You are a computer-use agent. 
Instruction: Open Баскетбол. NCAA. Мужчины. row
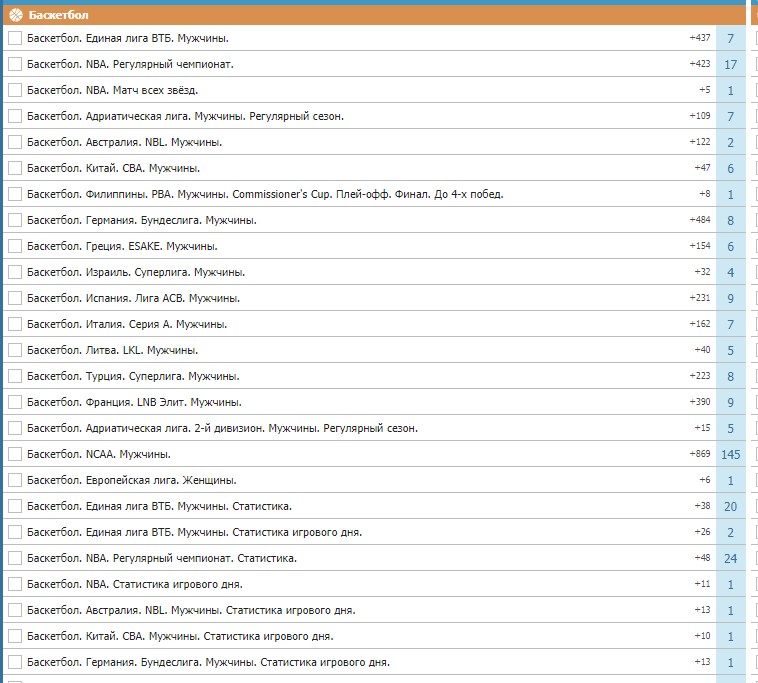(99, 454)
